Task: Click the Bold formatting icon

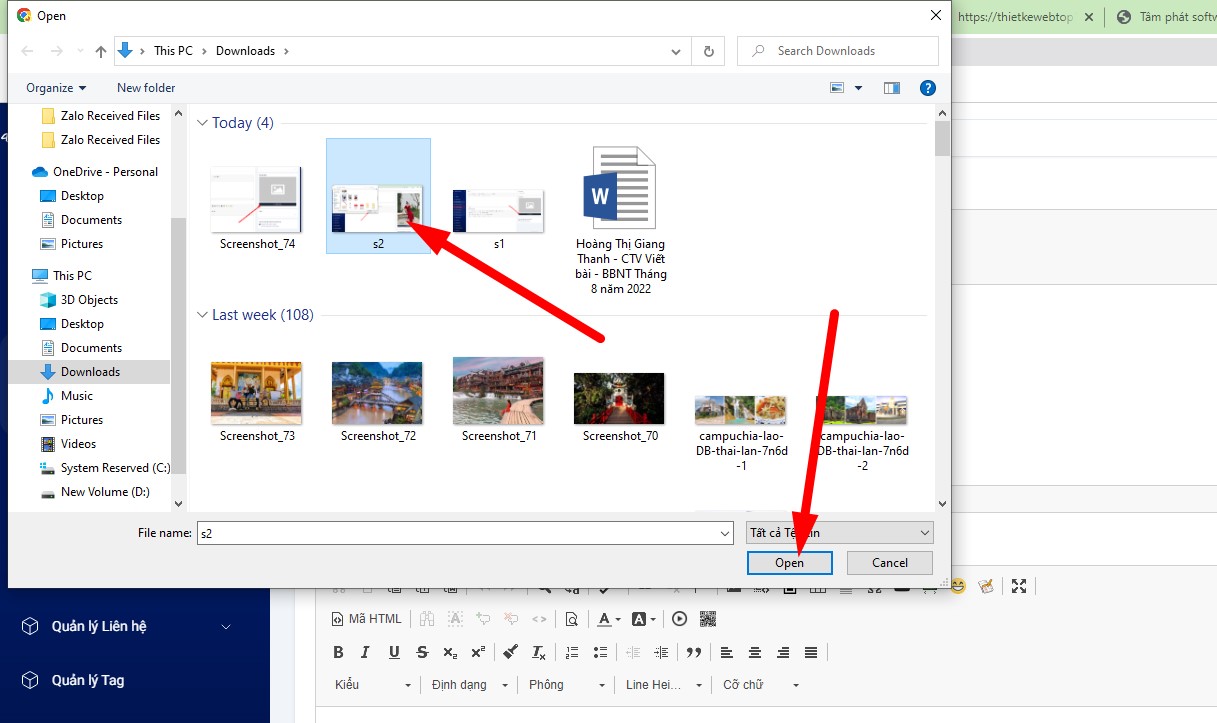Action: (338, 652)
